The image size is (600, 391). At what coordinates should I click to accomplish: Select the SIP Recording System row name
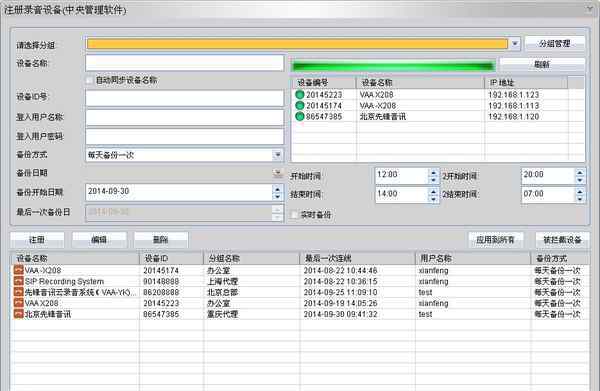click(64, 281)
